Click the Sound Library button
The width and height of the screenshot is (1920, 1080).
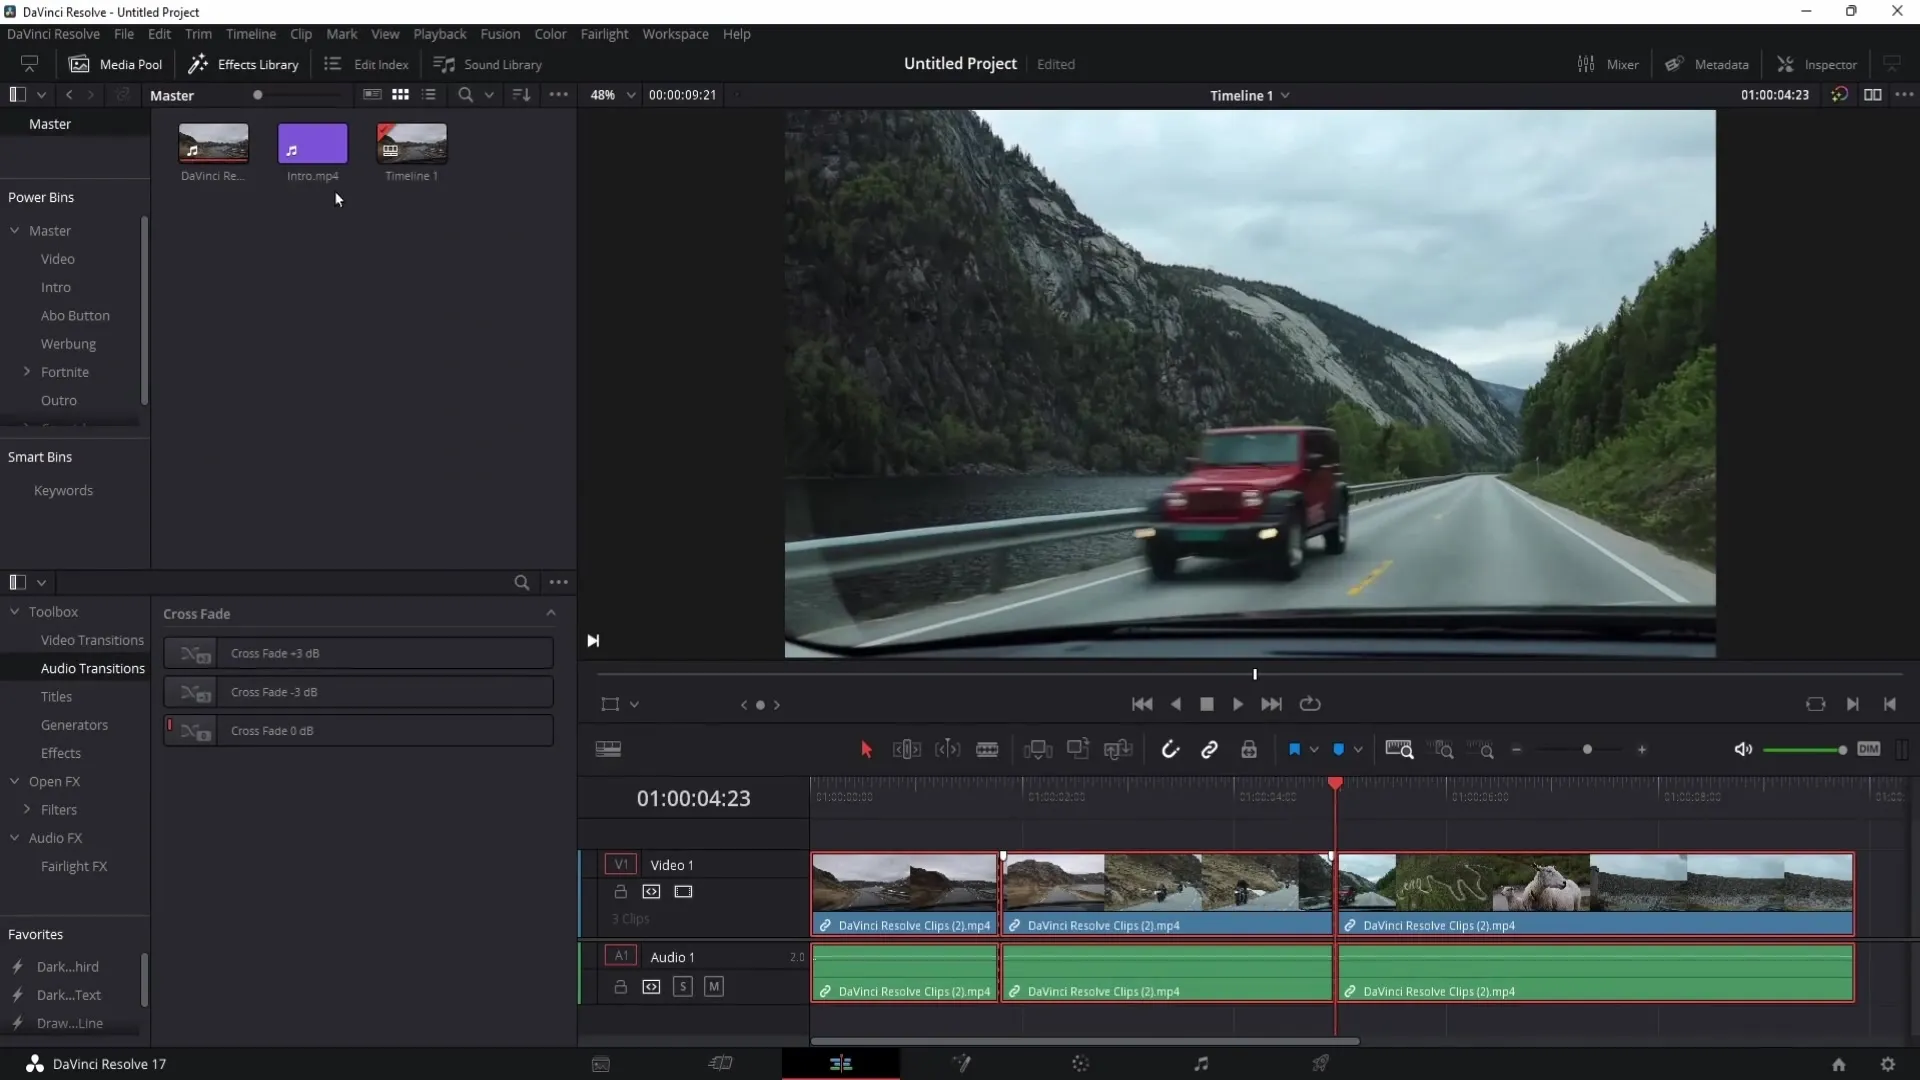tap(489, 63)
